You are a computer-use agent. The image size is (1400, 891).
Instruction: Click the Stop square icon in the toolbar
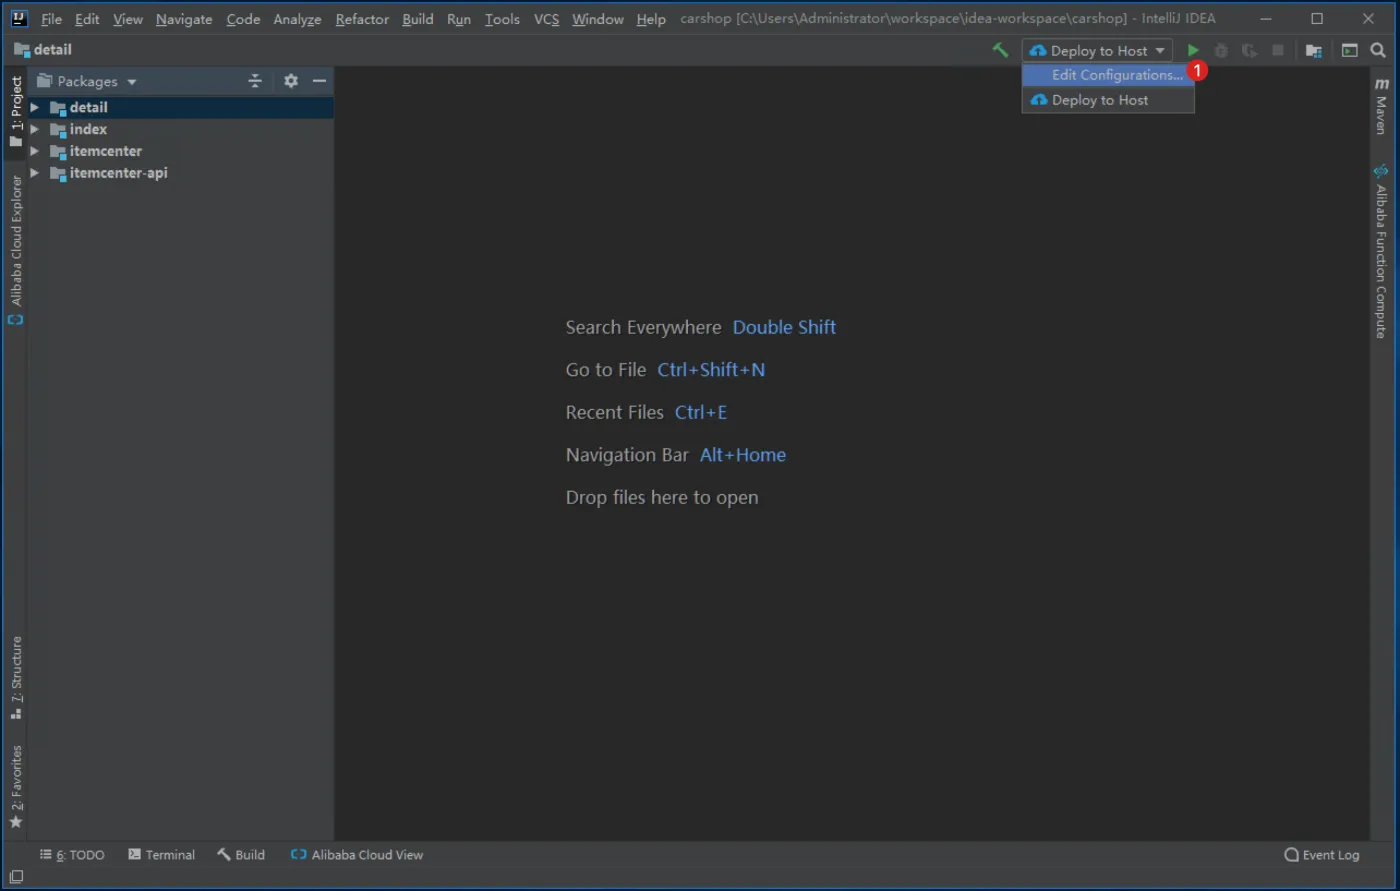click(x=1277, y=50)
